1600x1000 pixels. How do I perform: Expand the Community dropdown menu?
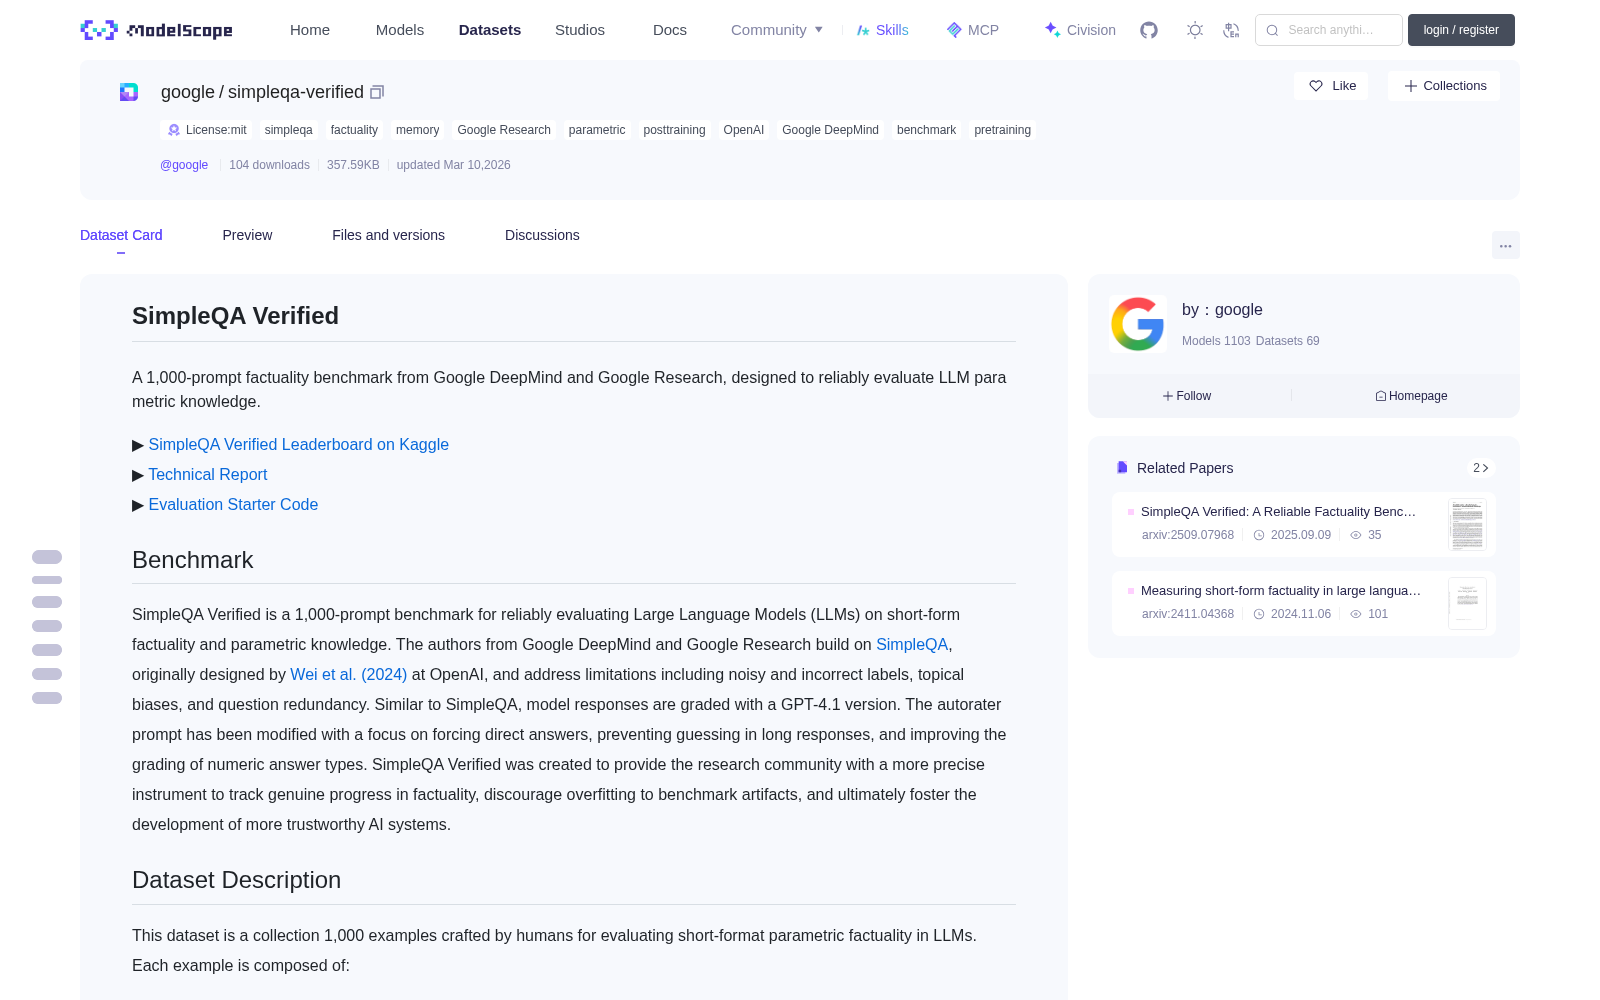(x=777, y=30)
